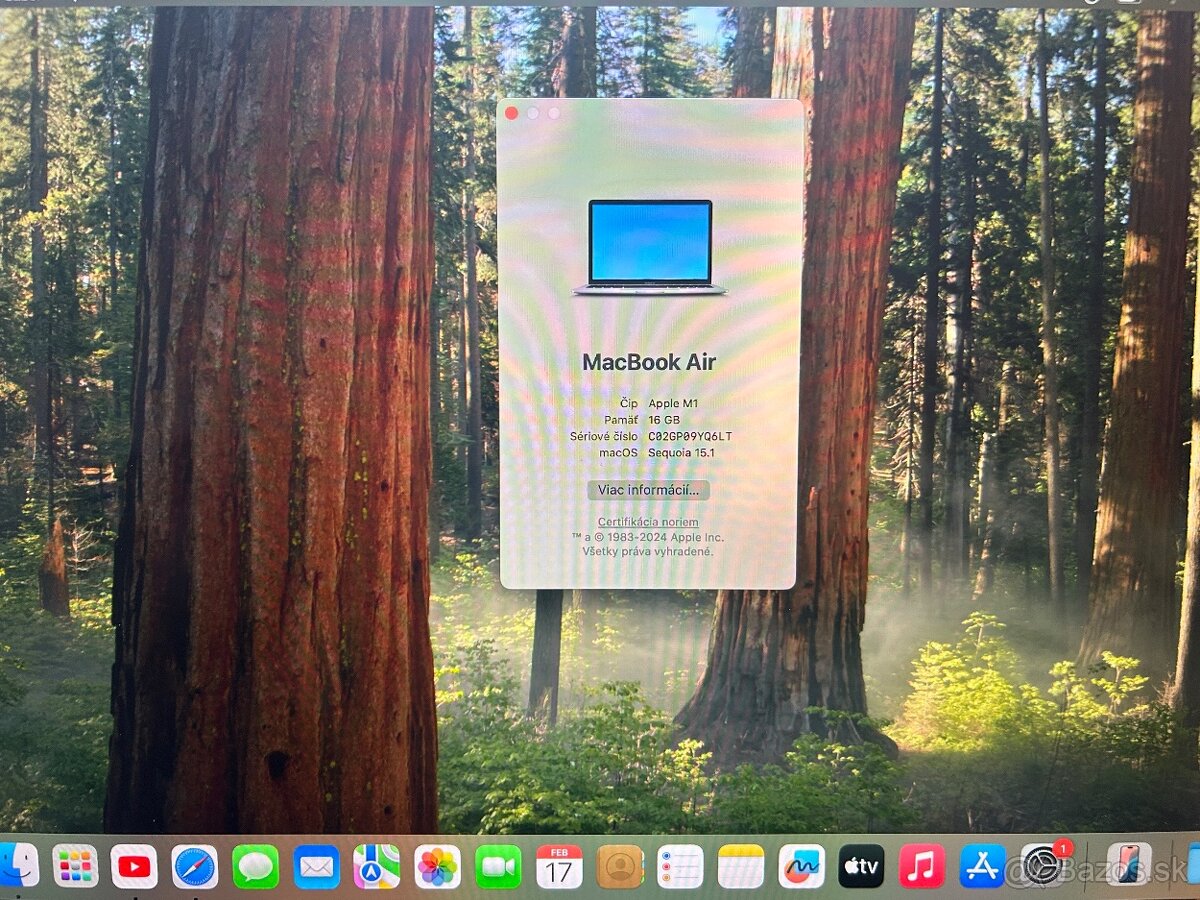Viewport: 1200px width, 900px height.
Task: Click the Apple M1 chip value
Action: coord(674,403)
